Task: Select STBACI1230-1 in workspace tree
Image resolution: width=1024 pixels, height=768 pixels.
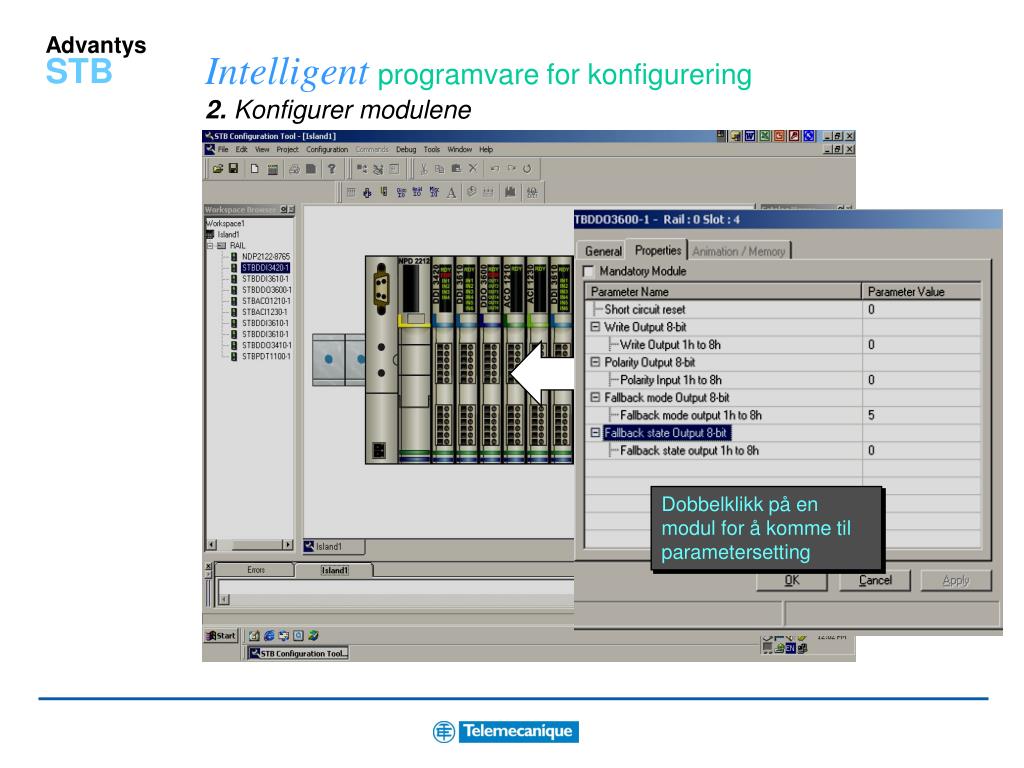Action: pyautogui.click(x=264, y=312)
